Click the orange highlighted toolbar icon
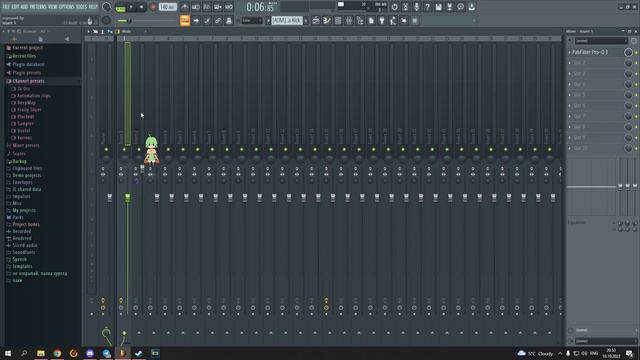Image resolution: width=640 pixels, height=360 pixels. click(x=185, y=20)
